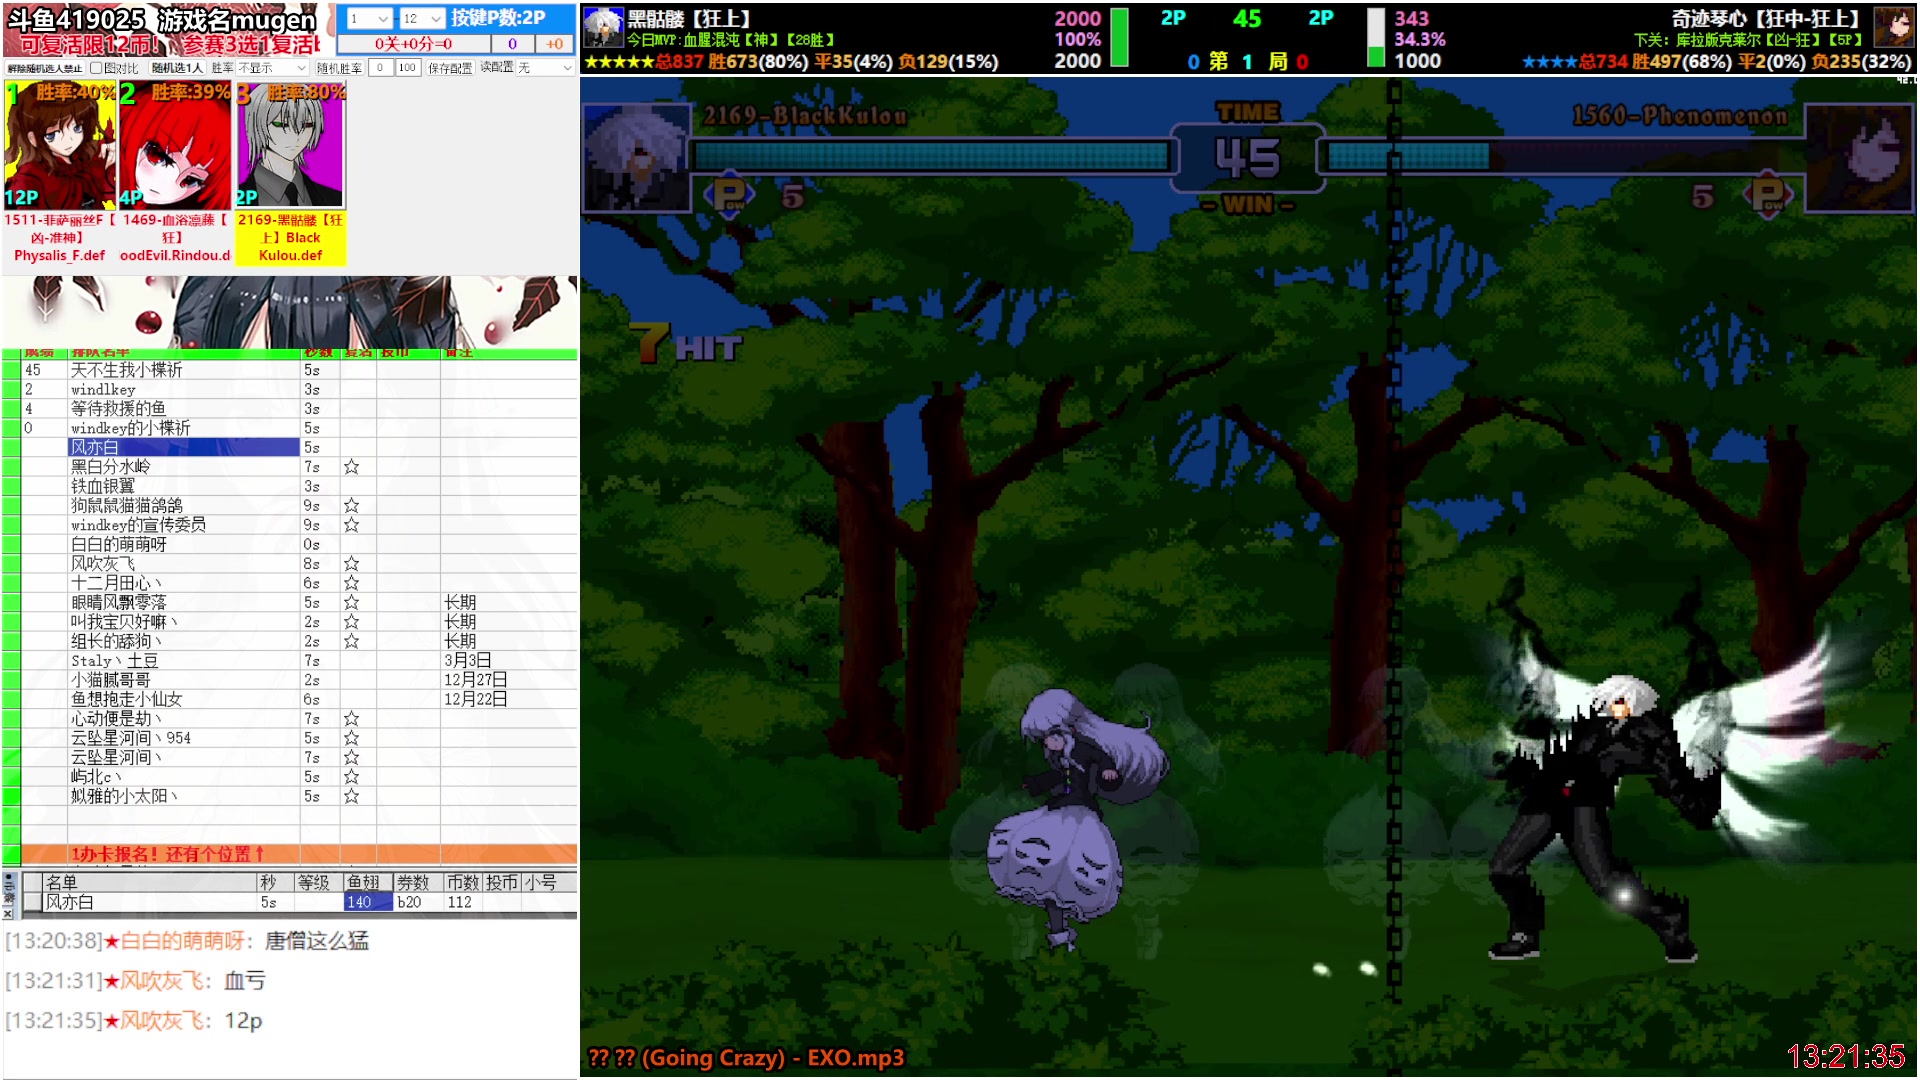Click the star in the 眼睛风飘零落 row

351,603
